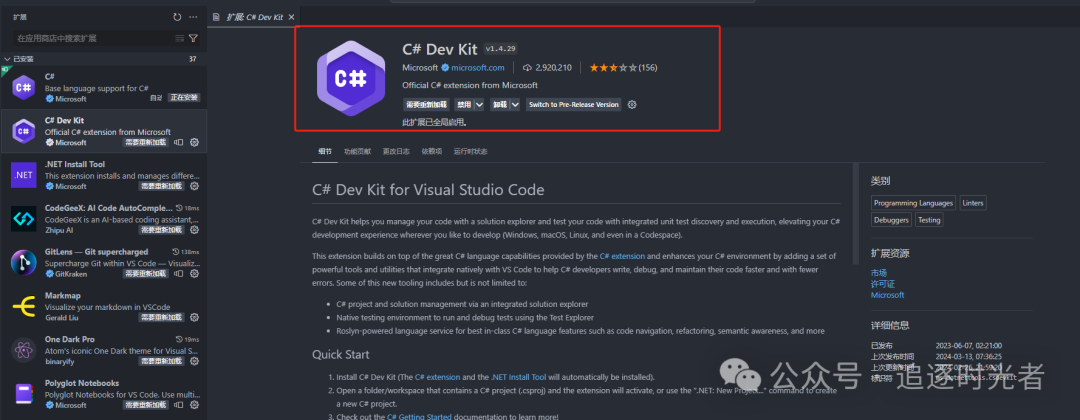Open manage gear for CodeGeeX
The width and height of the screenshot is (1080, 420).
coord(194,230)
